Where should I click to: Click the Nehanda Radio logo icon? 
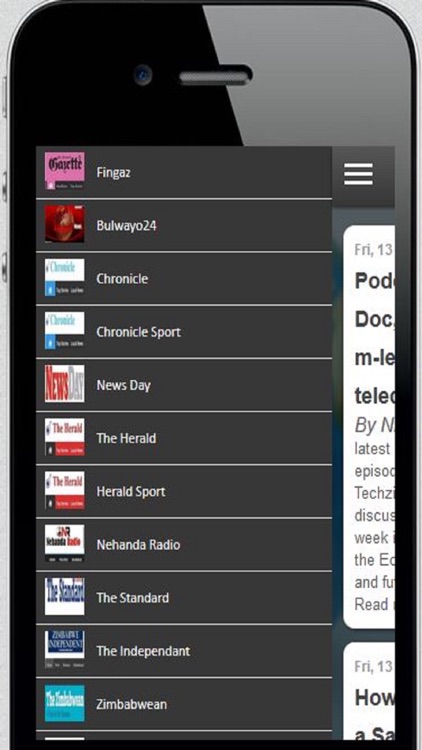(65, 543)
